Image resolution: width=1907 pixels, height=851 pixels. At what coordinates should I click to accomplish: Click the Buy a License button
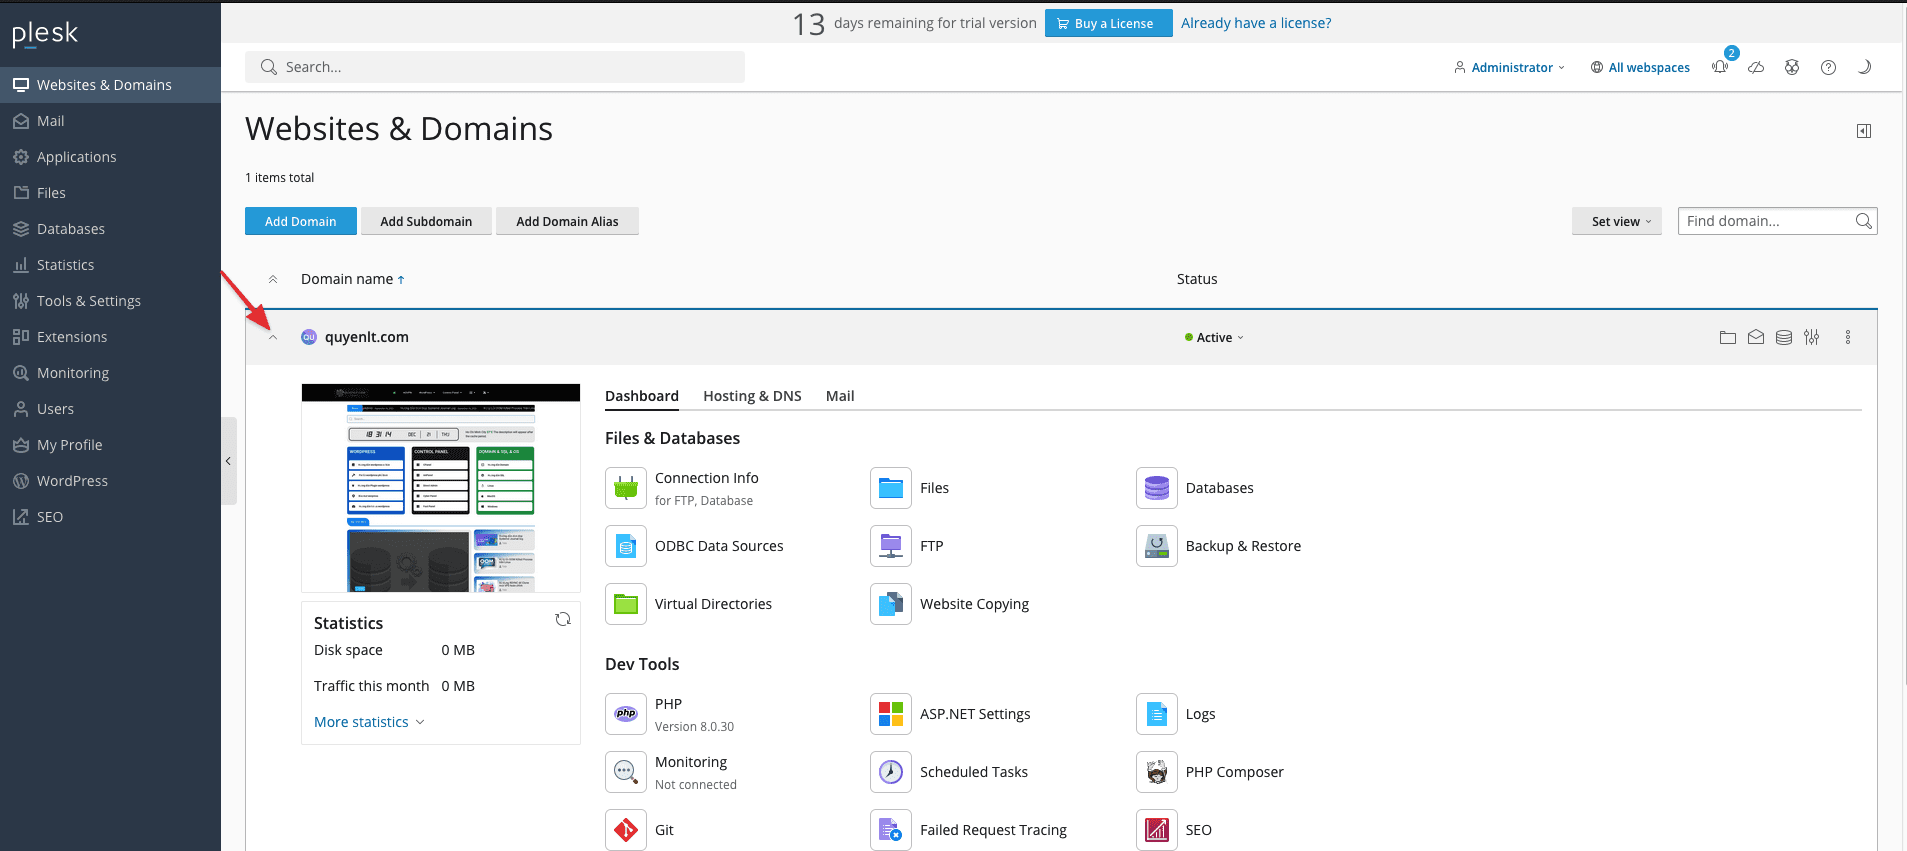point(1109,23)
